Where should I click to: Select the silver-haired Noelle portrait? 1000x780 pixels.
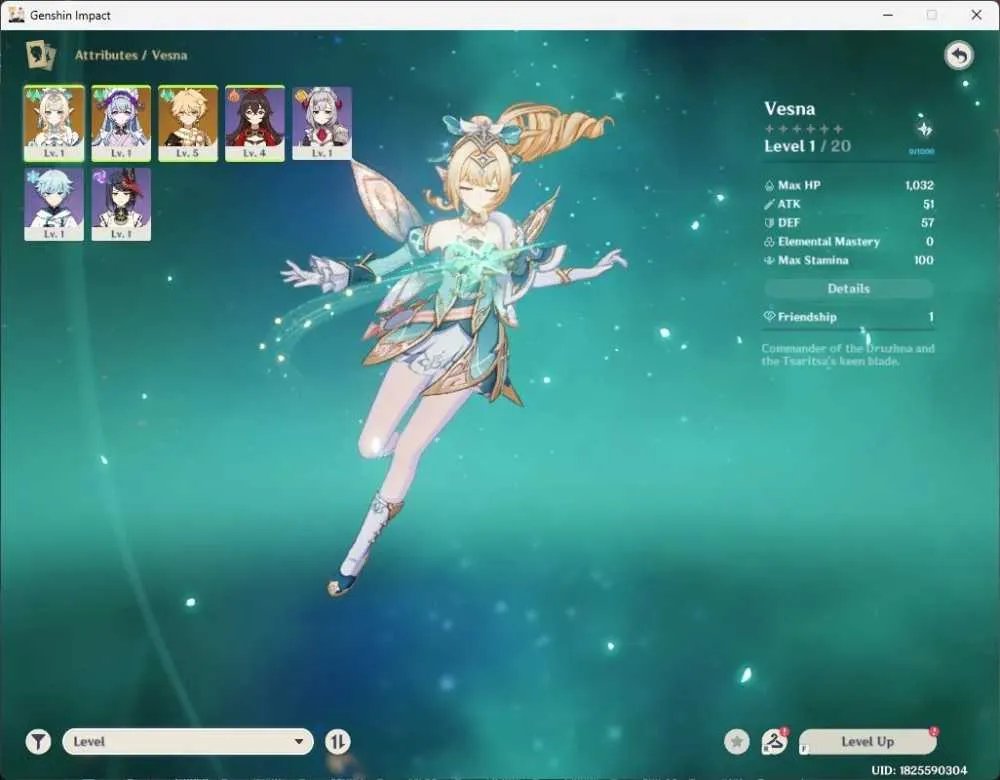[322, 123]
